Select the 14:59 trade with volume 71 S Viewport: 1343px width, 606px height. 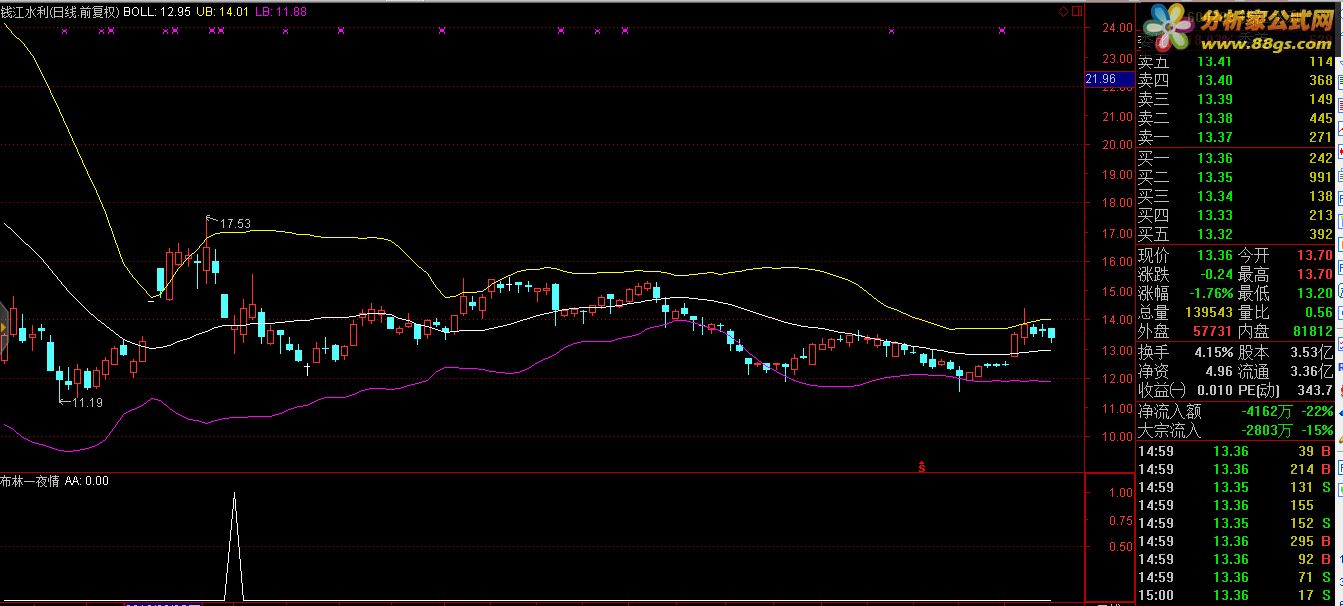click(1236, 577)
